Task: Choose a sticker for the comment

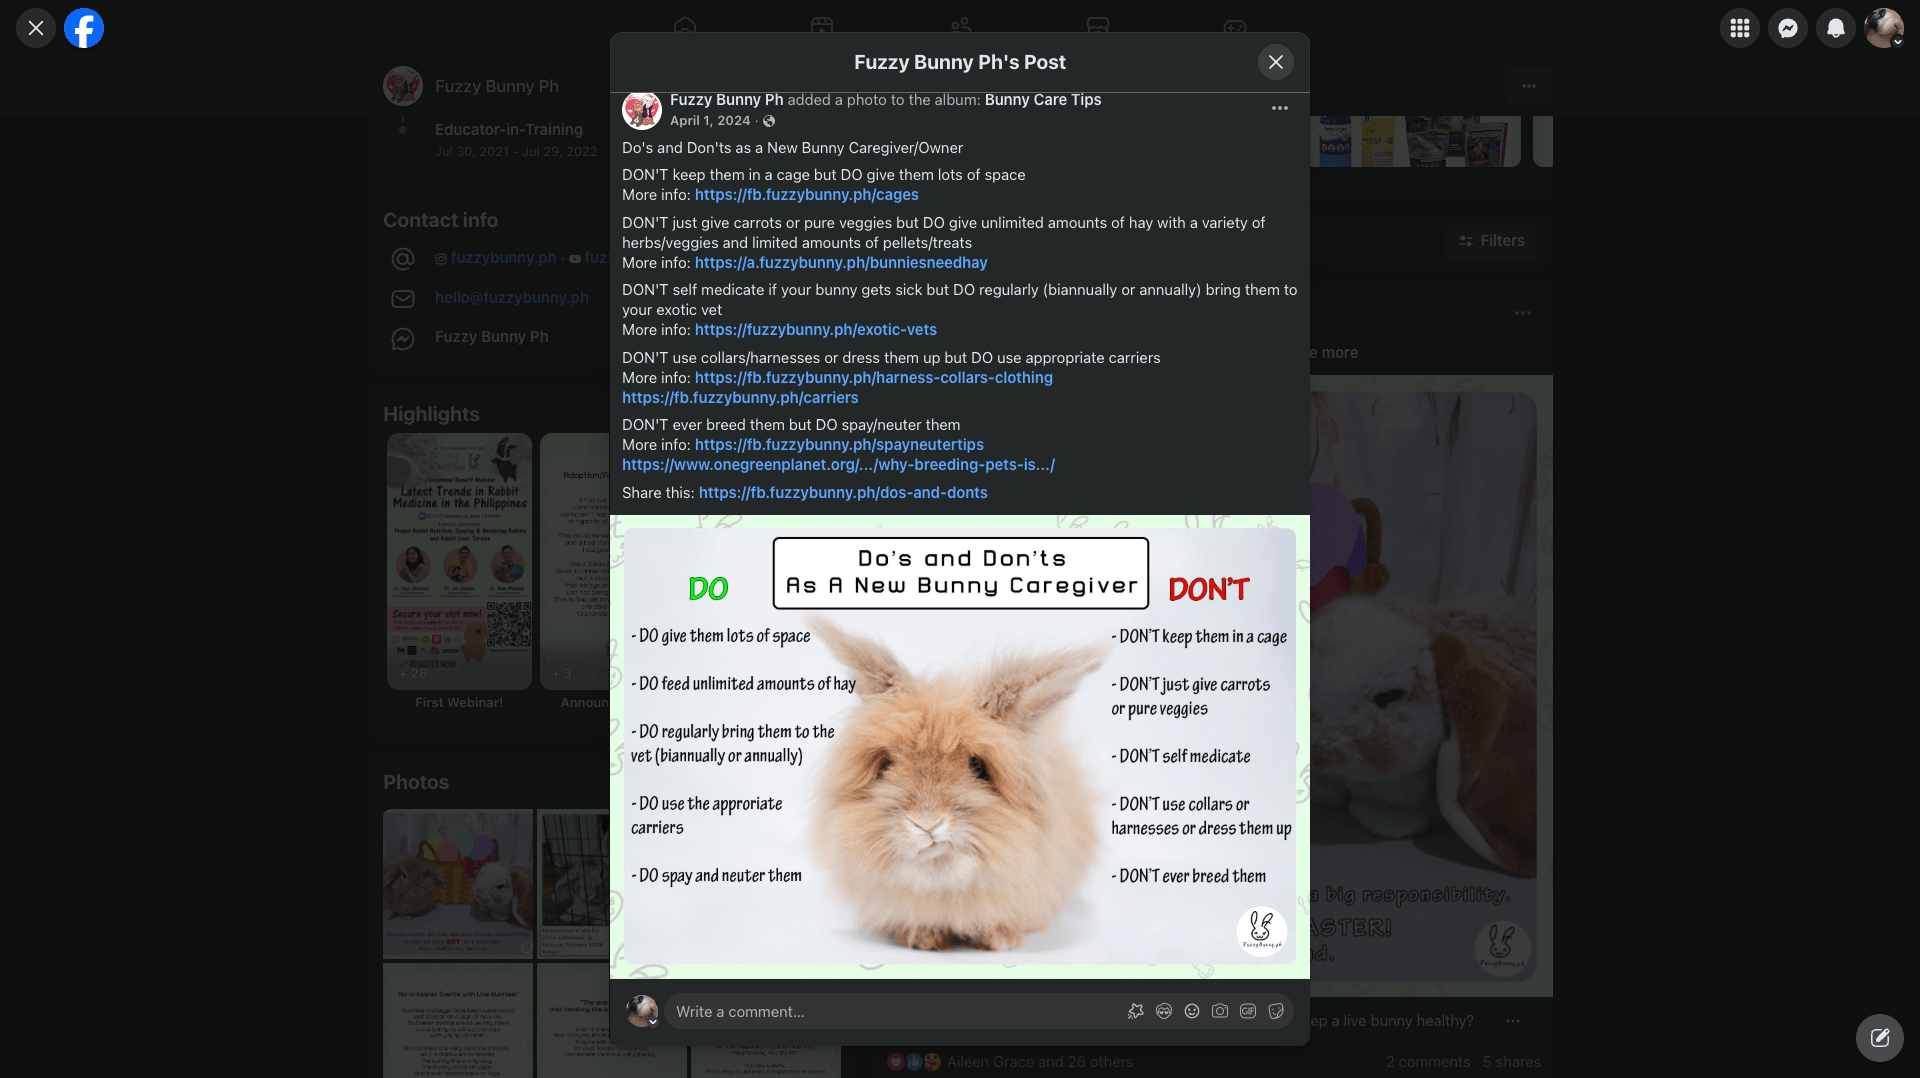Action: (1276, 1011)
